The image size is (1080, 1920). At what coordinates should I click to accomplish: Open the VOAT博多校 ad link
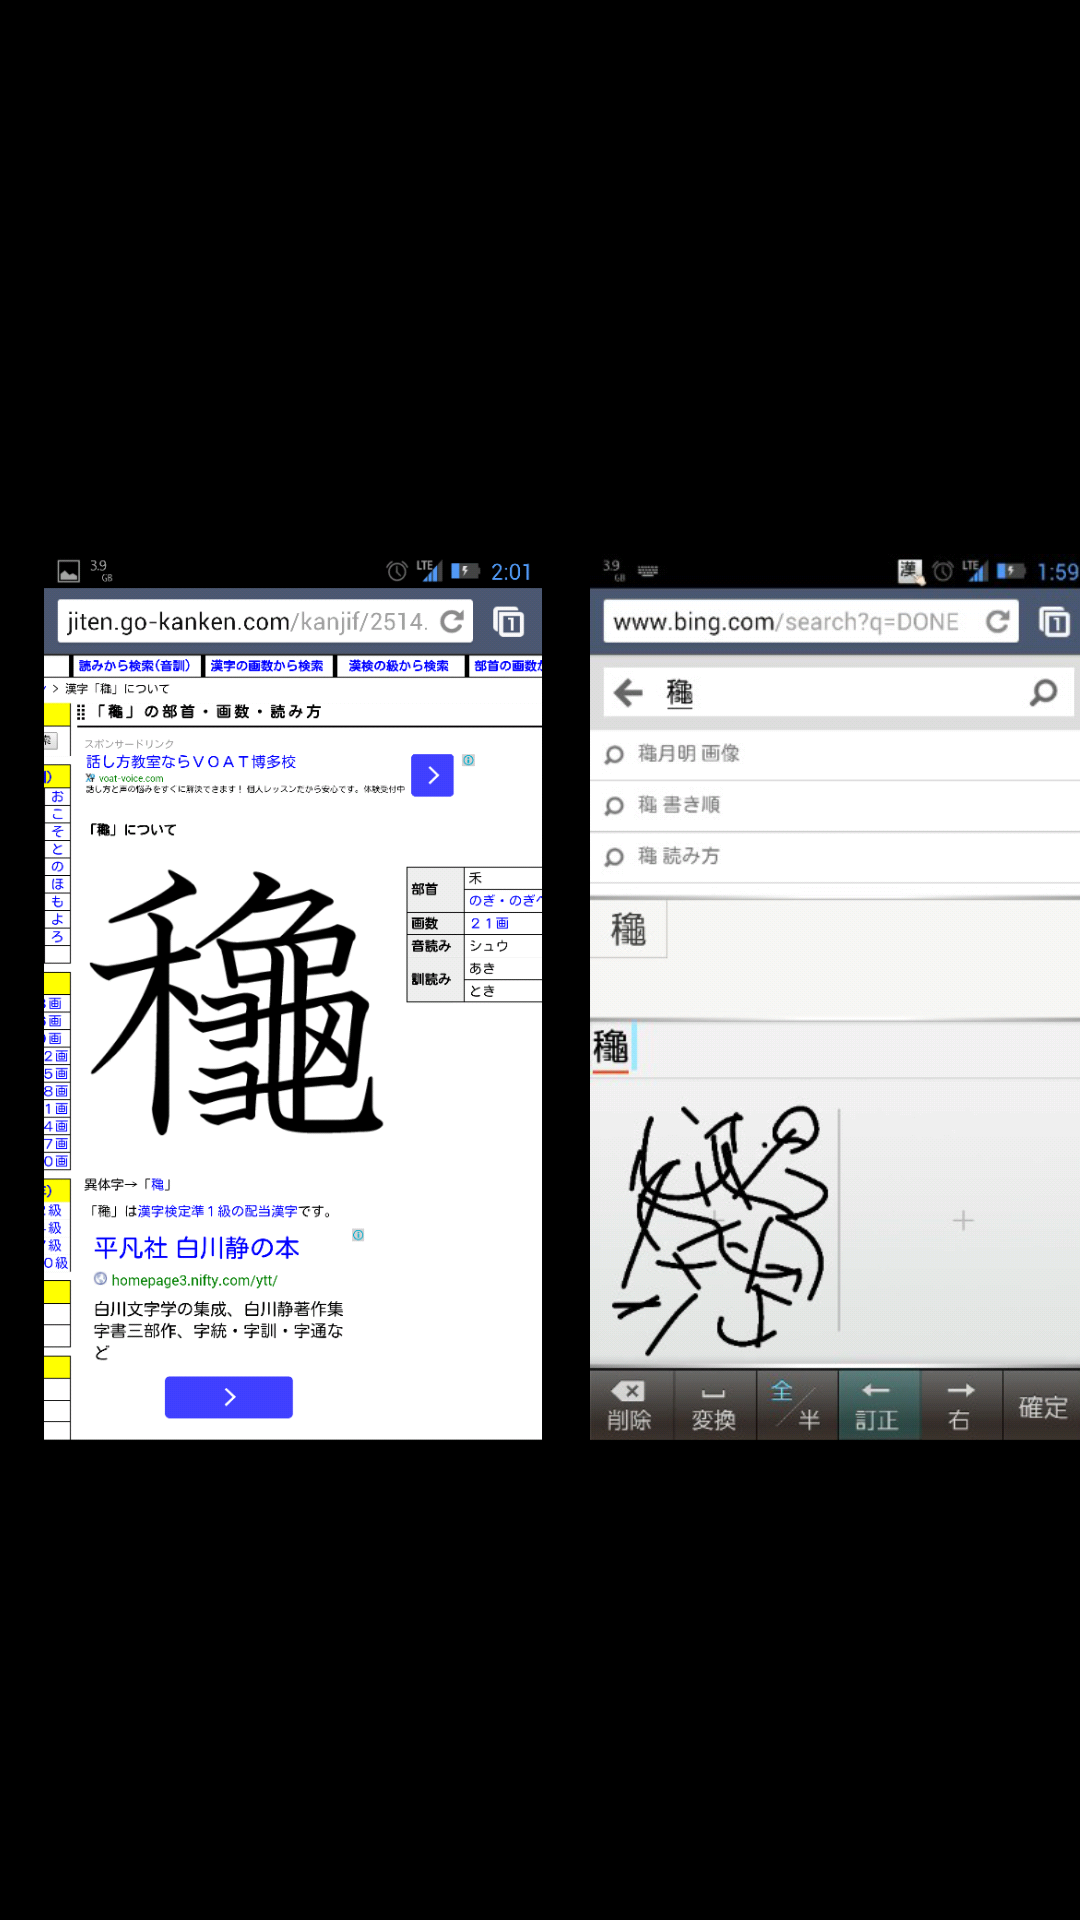[x=191, y=762]
